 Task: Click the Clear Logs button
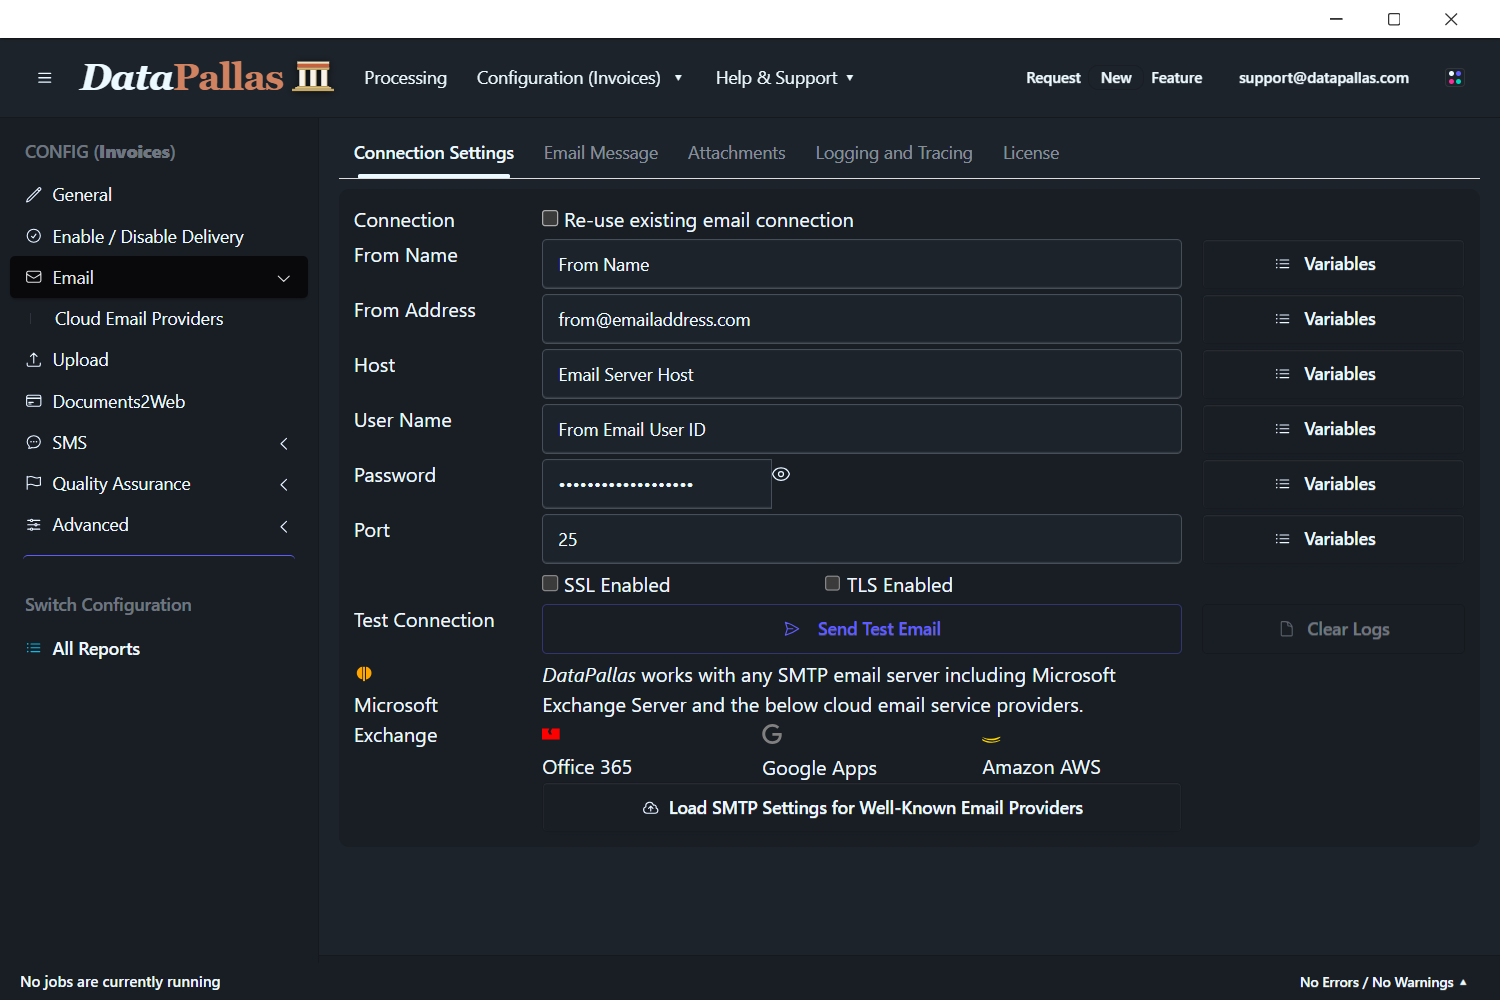click(1334, 629)
